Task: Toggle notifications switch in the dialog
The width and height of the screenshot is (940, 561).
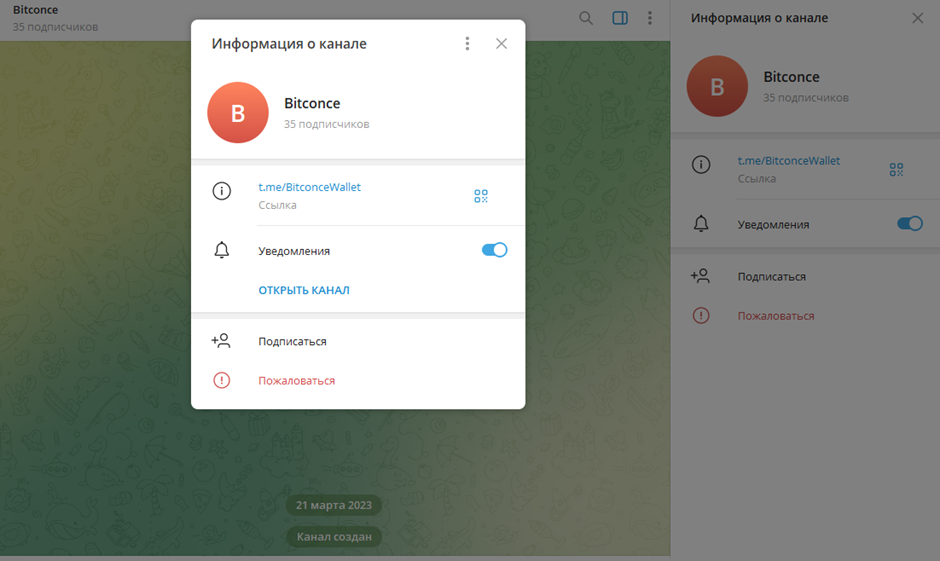Action: tap(495, 250)
